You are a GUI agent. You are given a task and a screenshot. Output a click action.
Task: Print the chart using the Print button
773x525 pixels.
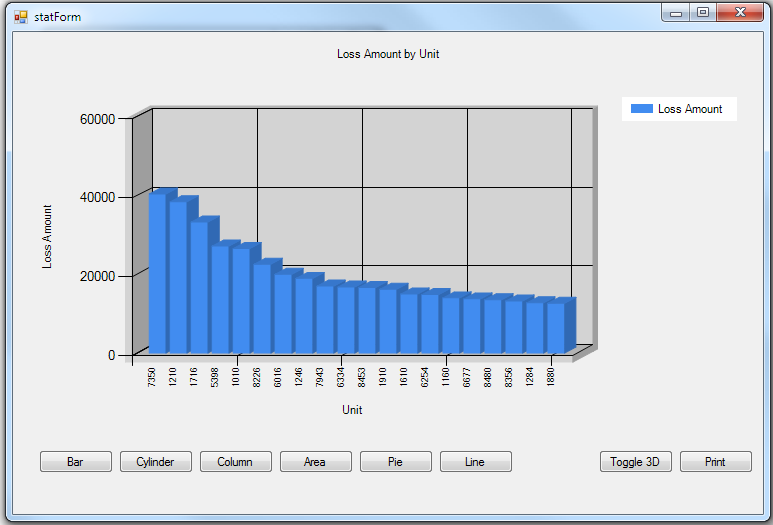716,461
